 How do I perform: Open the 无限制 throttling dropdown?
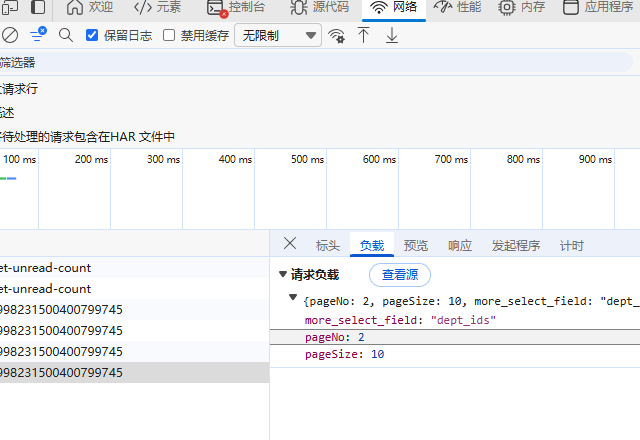pyautogui.click(x=277, y=36)
